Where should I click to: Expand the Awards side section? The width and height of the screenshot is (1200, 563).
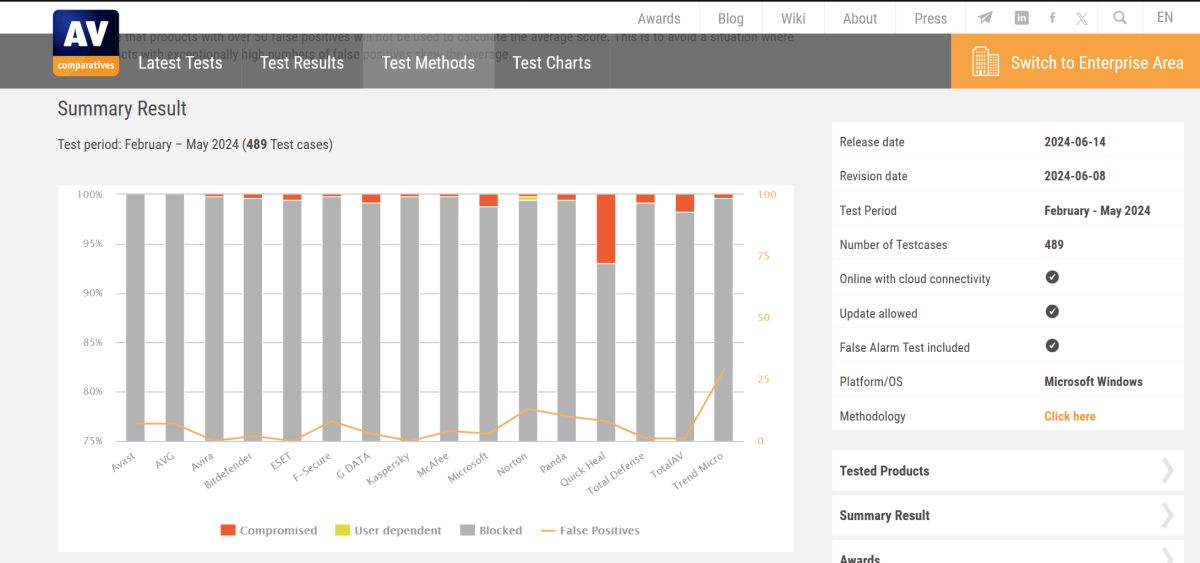[1008, 552]
